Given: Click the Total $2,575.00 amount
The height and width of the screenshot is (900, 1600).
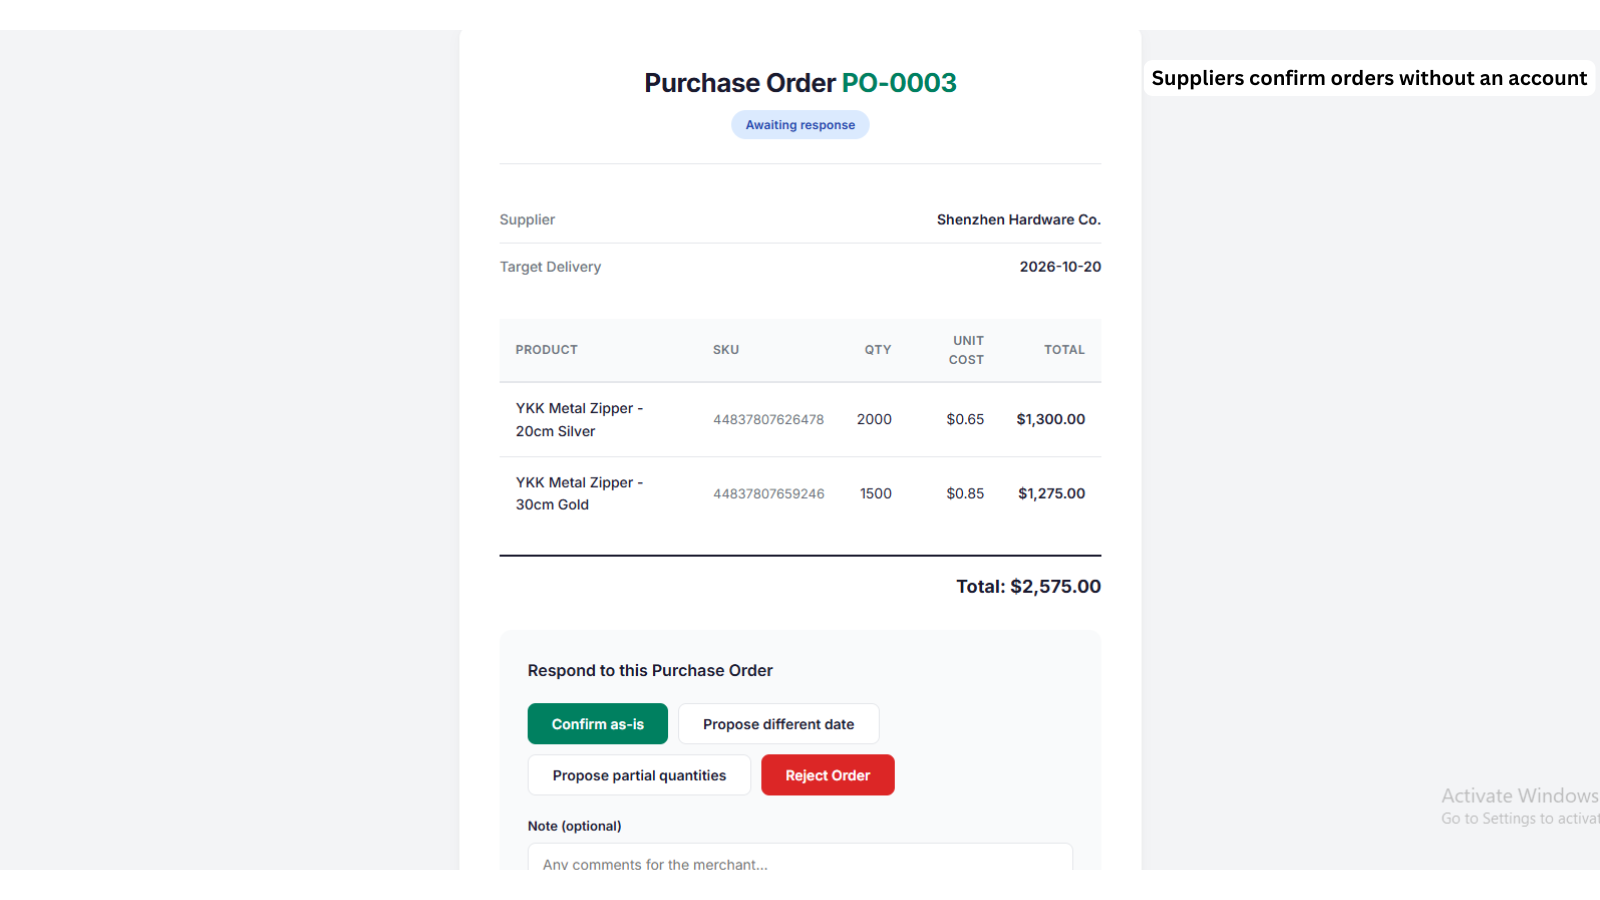Looking at the screenshot, I should tap(1028, 587).
